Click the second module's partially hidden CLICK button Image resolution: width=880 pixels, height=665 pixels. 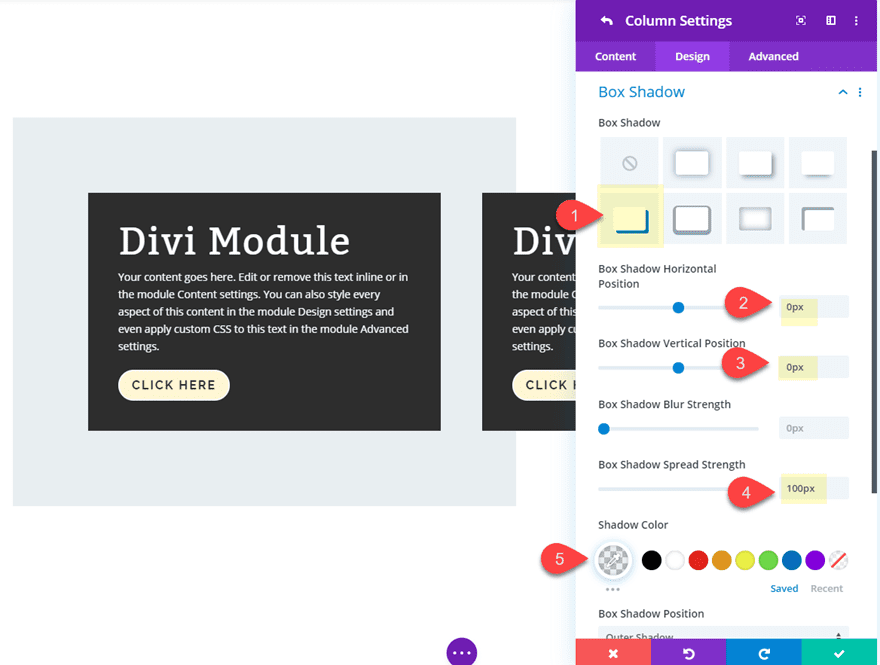coord(544,385)
